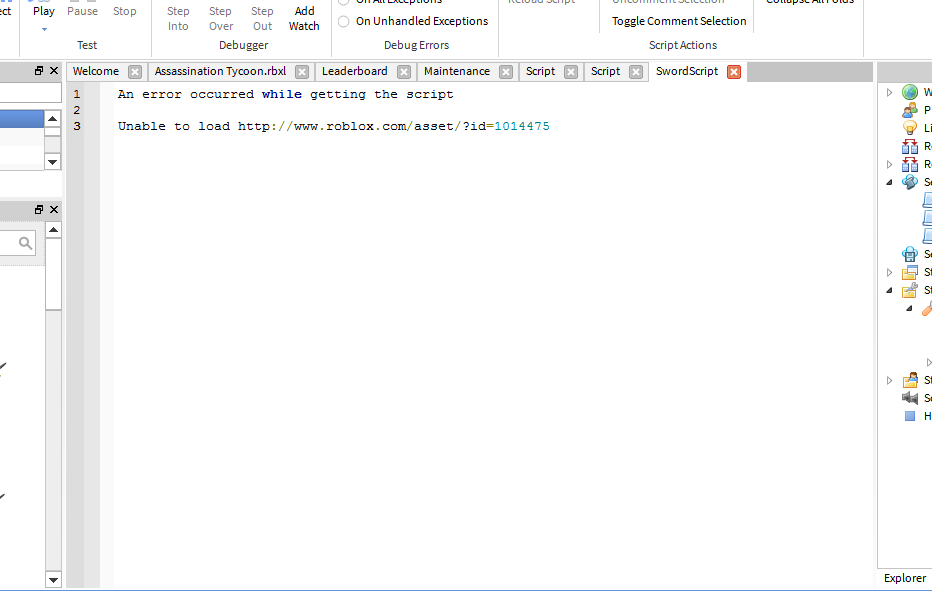Select the ServerStorage floppy disk cloud icon

pos(909,254)
